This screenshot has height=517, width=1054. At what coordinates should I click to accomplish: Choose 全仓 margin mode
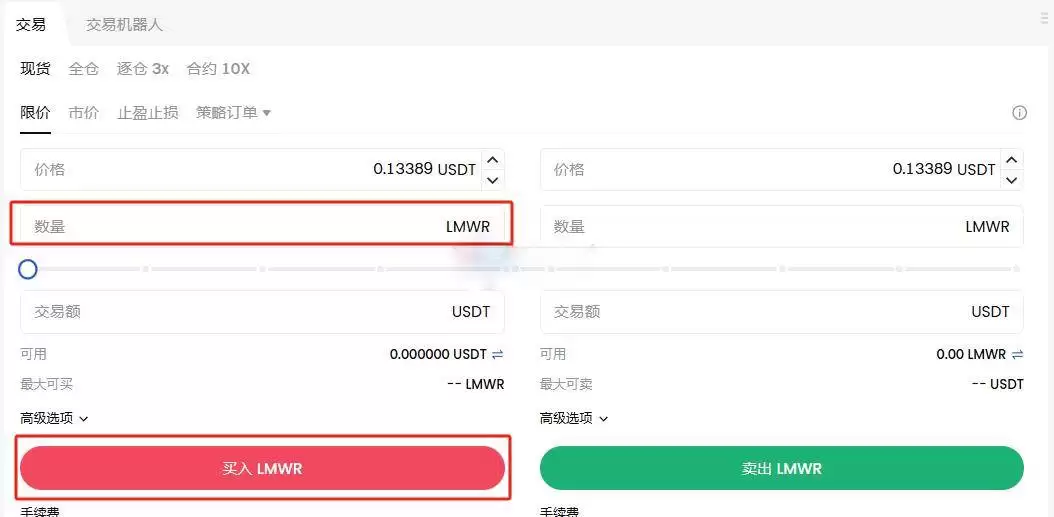coord(84,69)
